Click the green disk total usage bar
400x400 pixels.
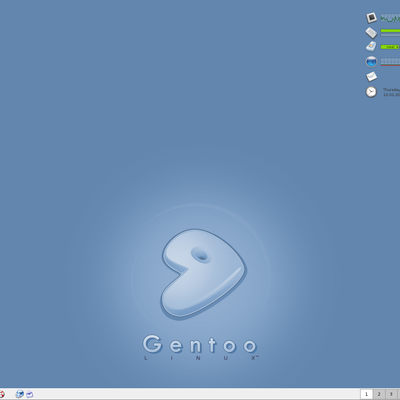click(390, 47)
